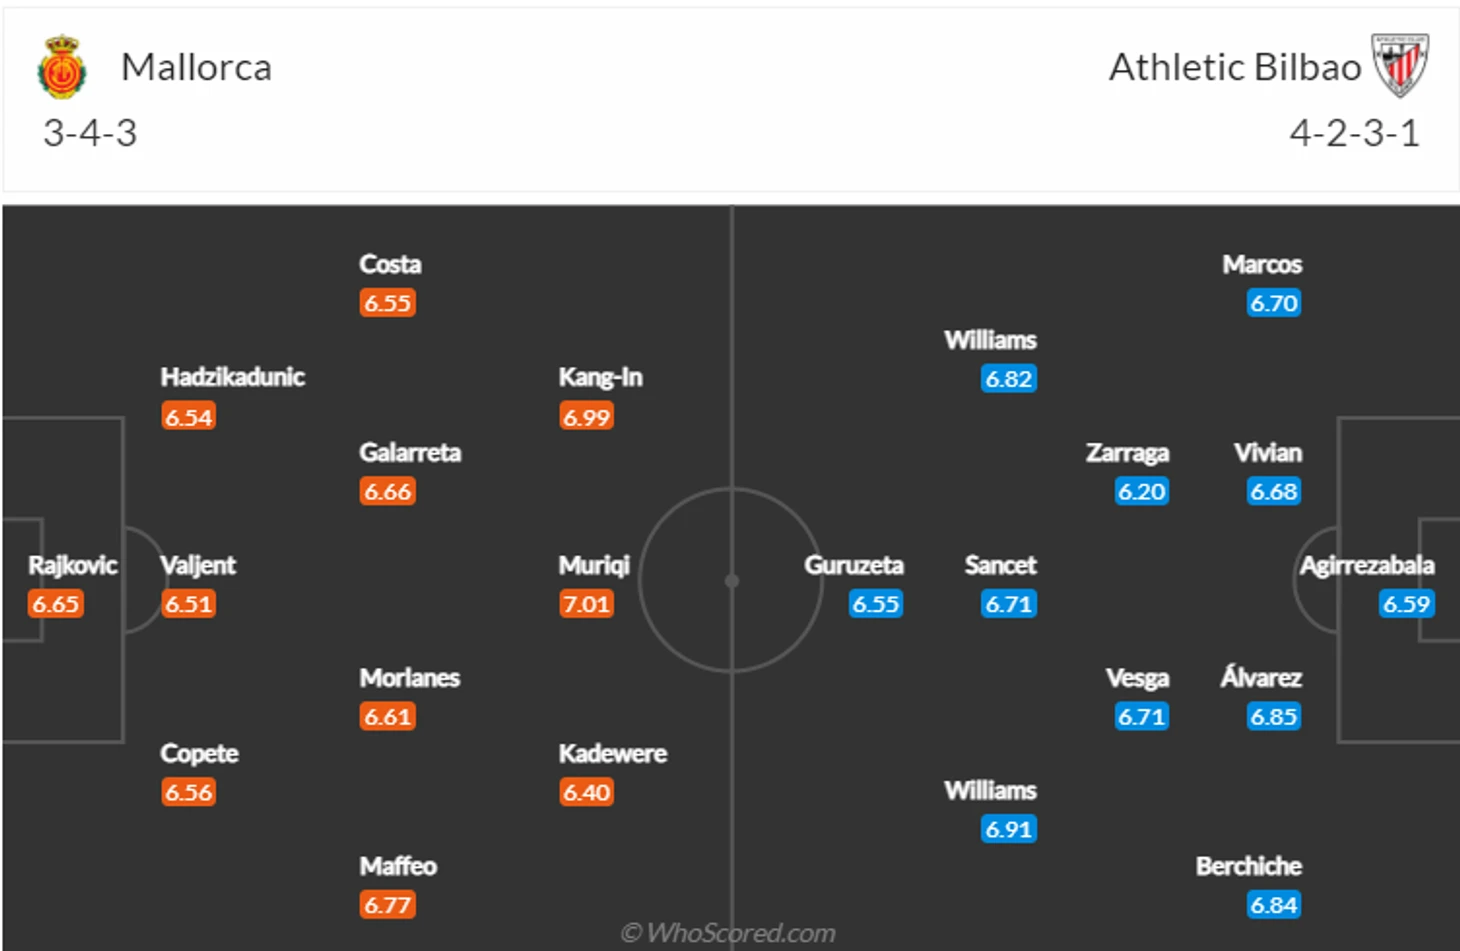Viewport: 1460px width, 951px height.
Task: Click Agirrezabala's 6.59 rating badge
Action: [x=1406, y=604]
